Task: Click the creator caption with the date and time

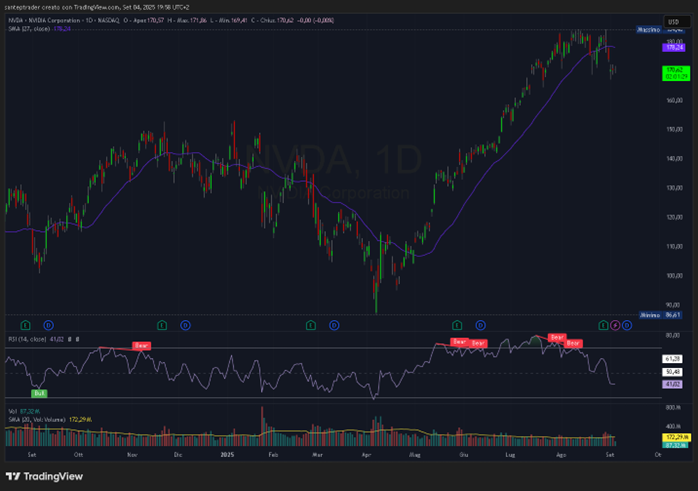Action: 97,7
